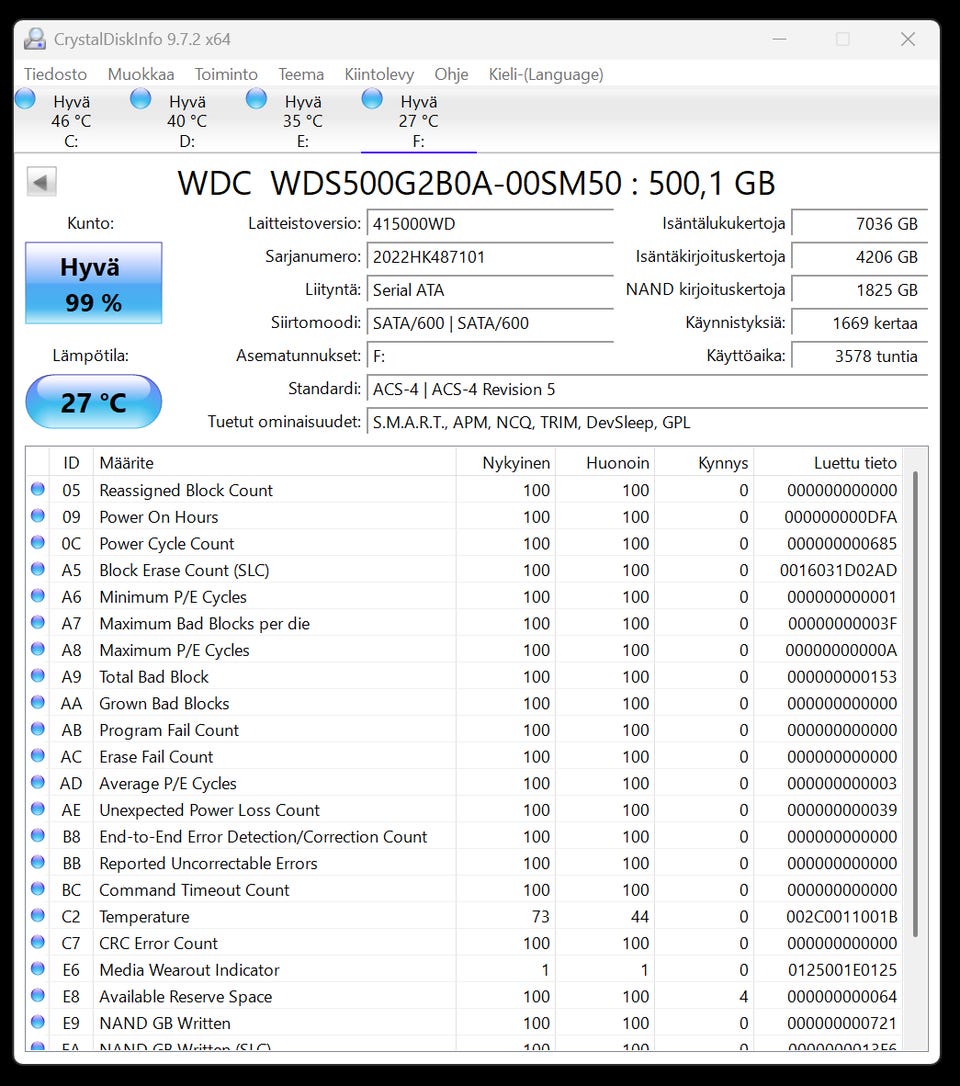Screen dimensions: 960x1086
Task: Open the Tiedosto menu
Action: click(x=55, y=74)
